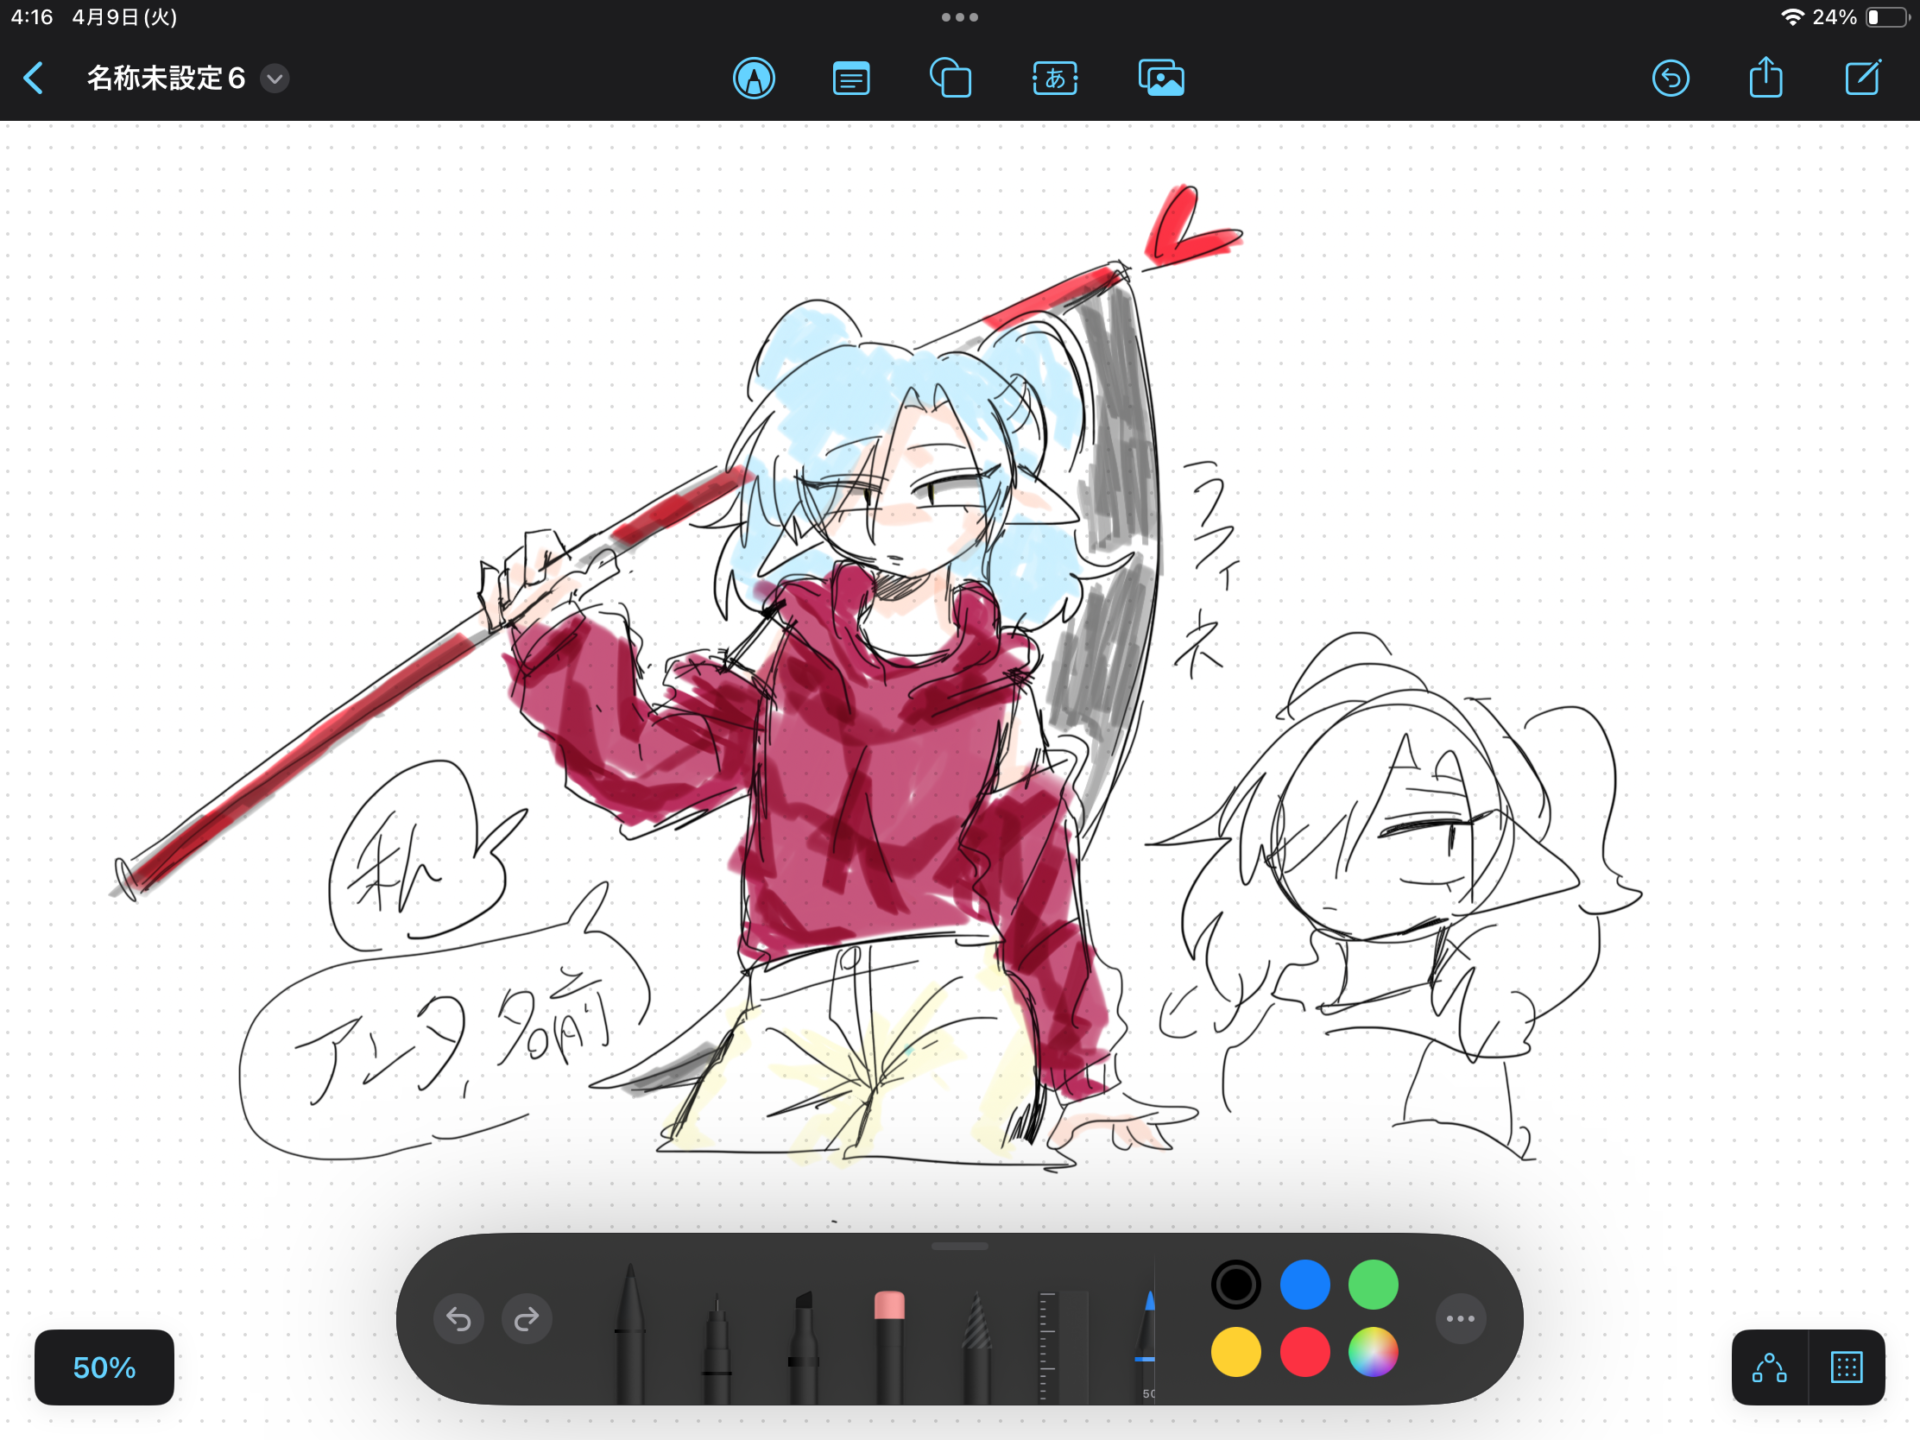Image resolution: width=1920 pixels, height=1440 pixels.
Task: Open the rainbow color picker wheel
Action: 1373,1352
